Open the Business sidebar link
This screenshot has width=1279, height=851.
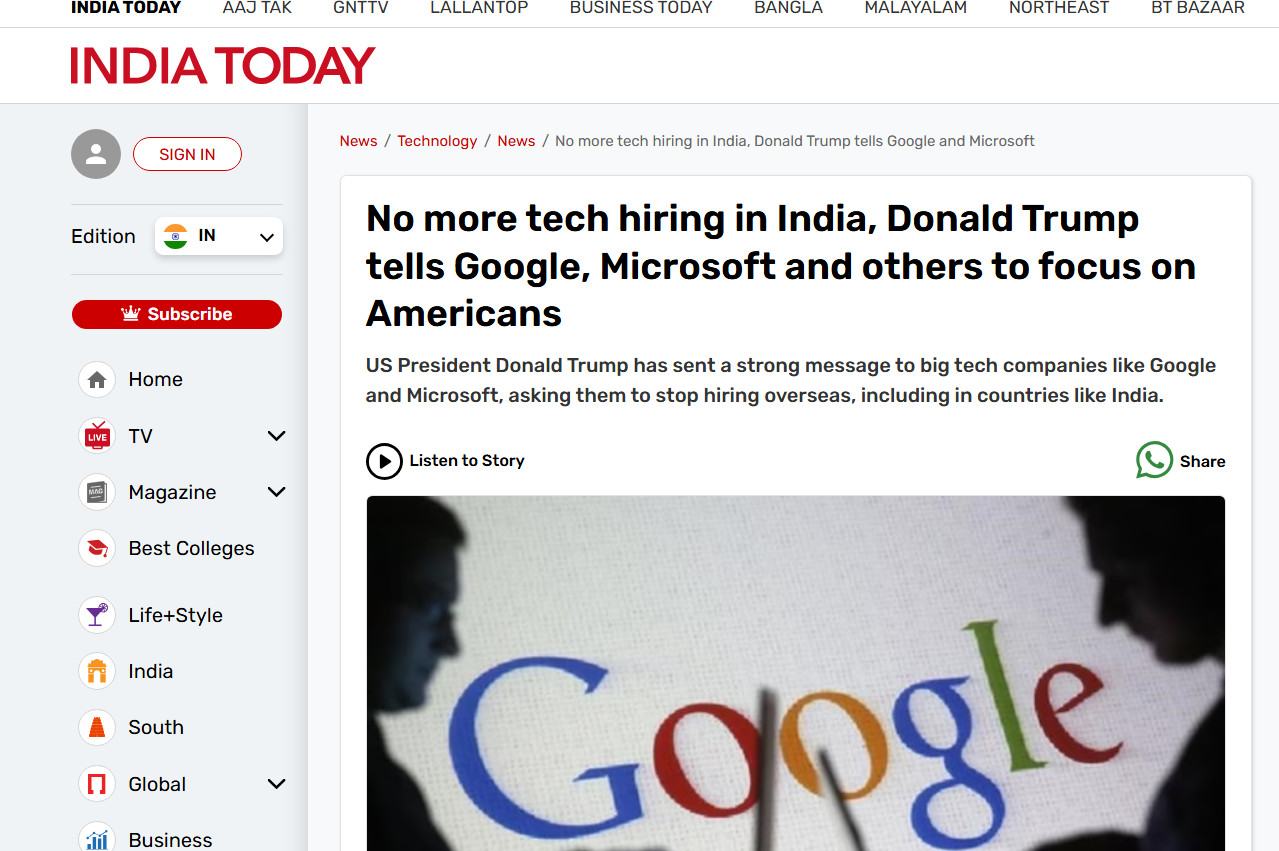tap(170, 840)
